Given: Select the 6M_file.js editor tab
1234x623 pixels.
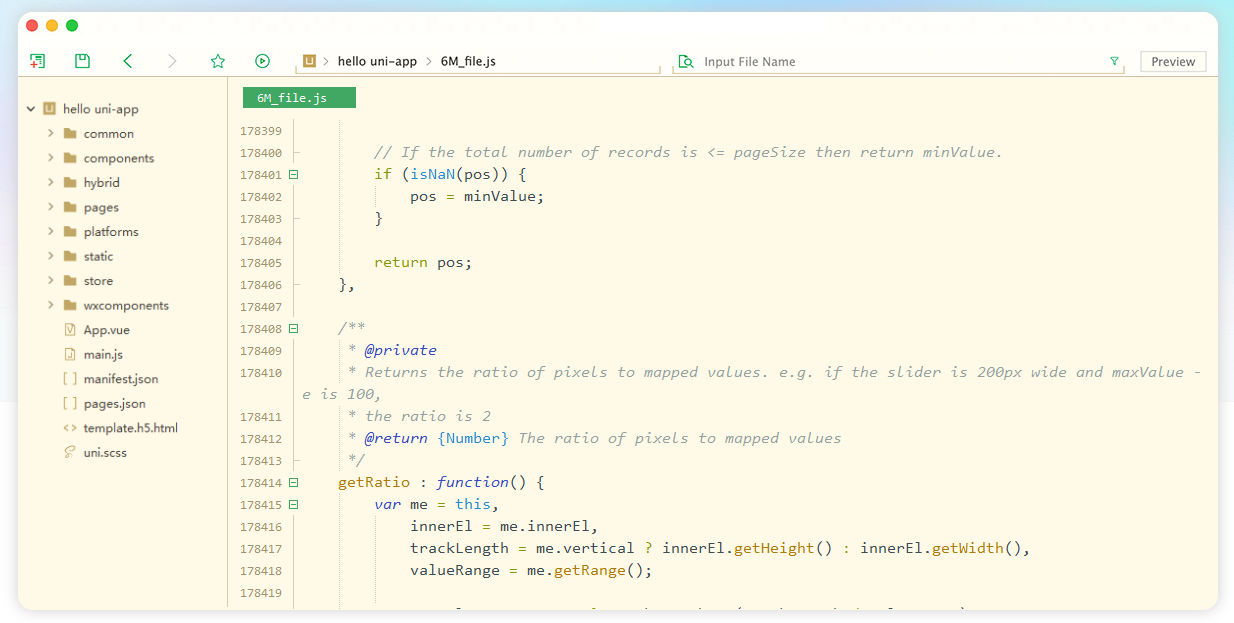Looking at the screenshot, I should point(299,98).
